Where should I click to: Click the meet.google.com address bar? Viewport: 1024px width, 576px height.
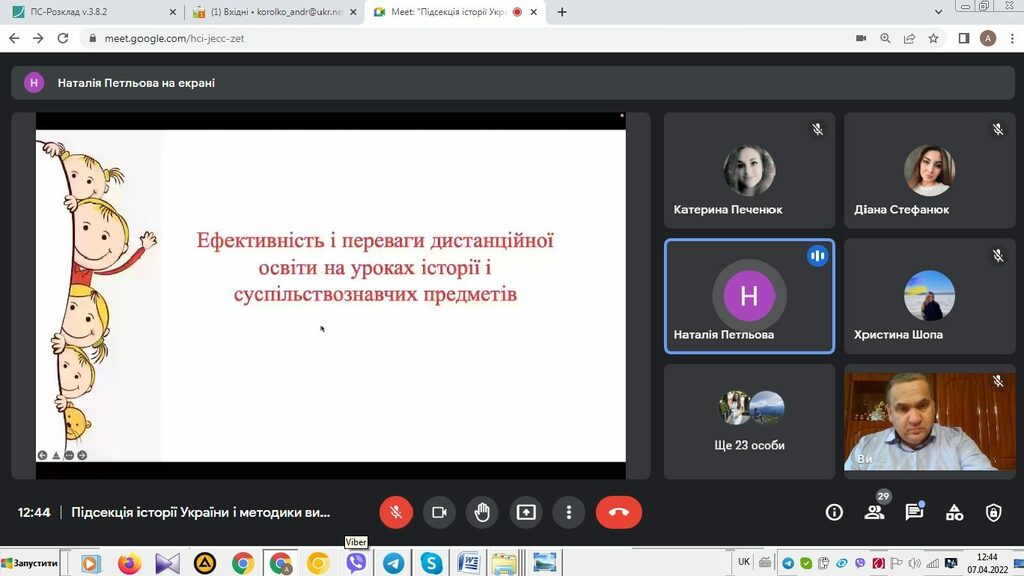(x=400, y=38)
